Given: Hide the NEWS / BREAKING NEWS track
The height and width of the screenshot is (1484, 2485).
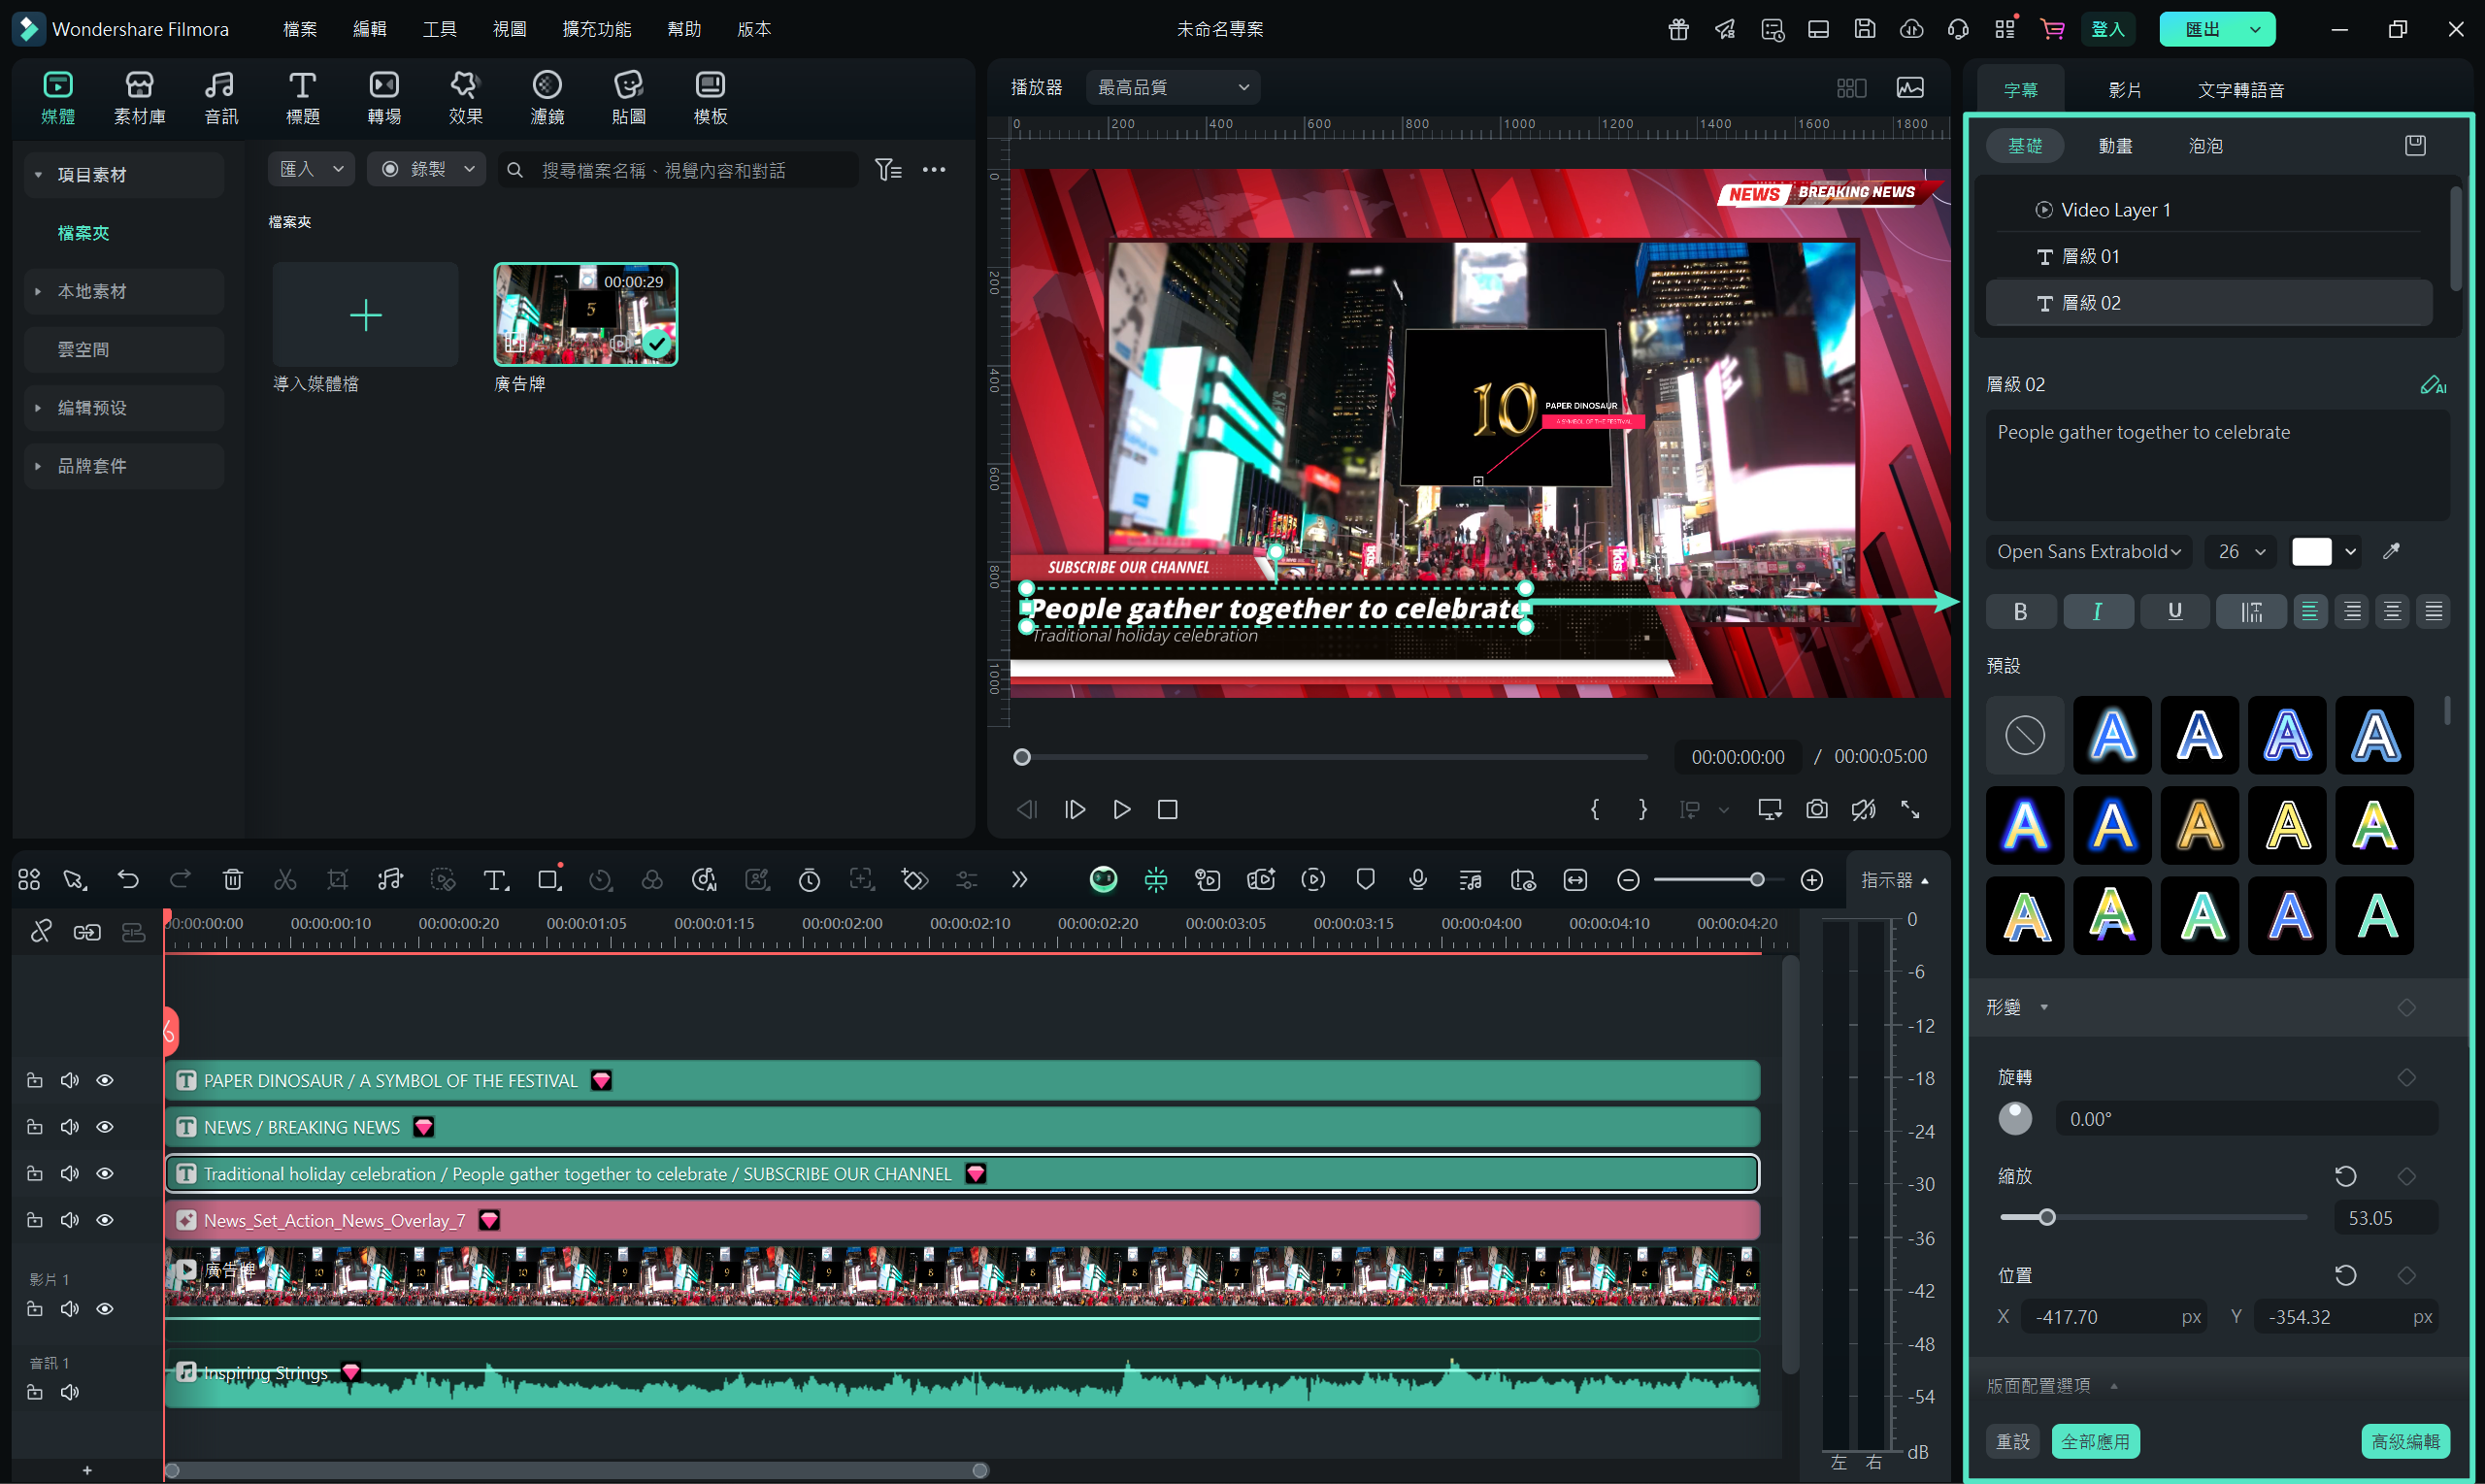Looking at the screenshot, I should (105, 1127).
